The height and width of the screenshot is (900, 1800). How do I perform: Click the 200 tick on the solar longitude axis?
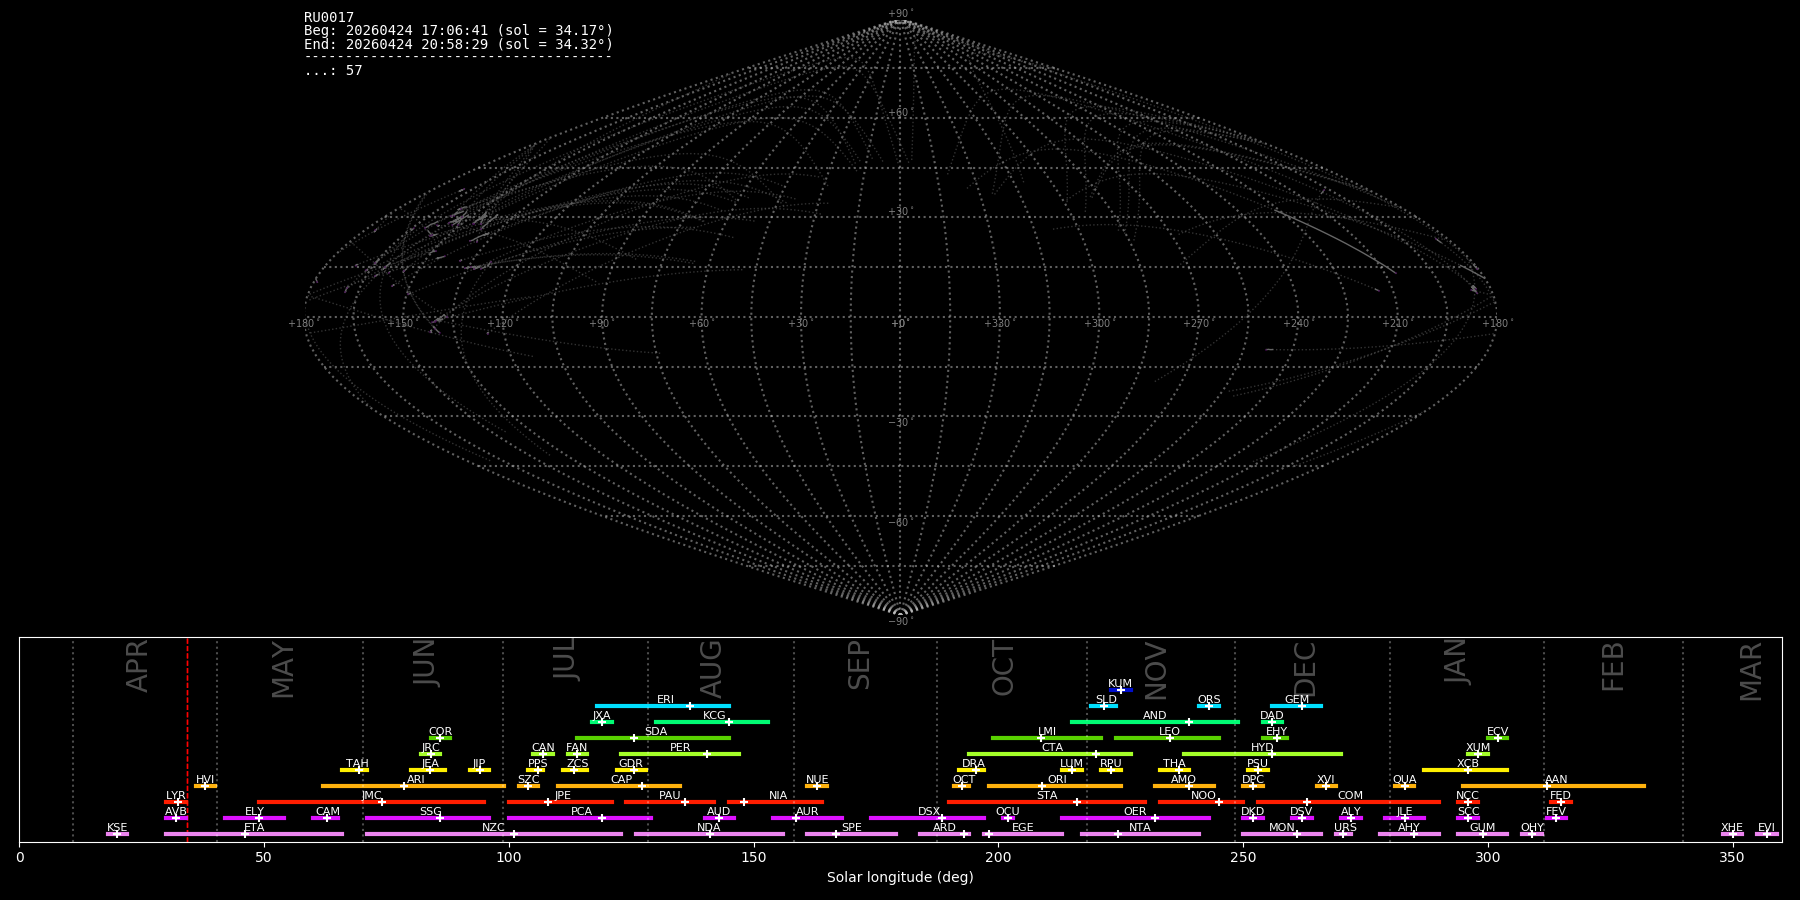[x=998, y=857]
